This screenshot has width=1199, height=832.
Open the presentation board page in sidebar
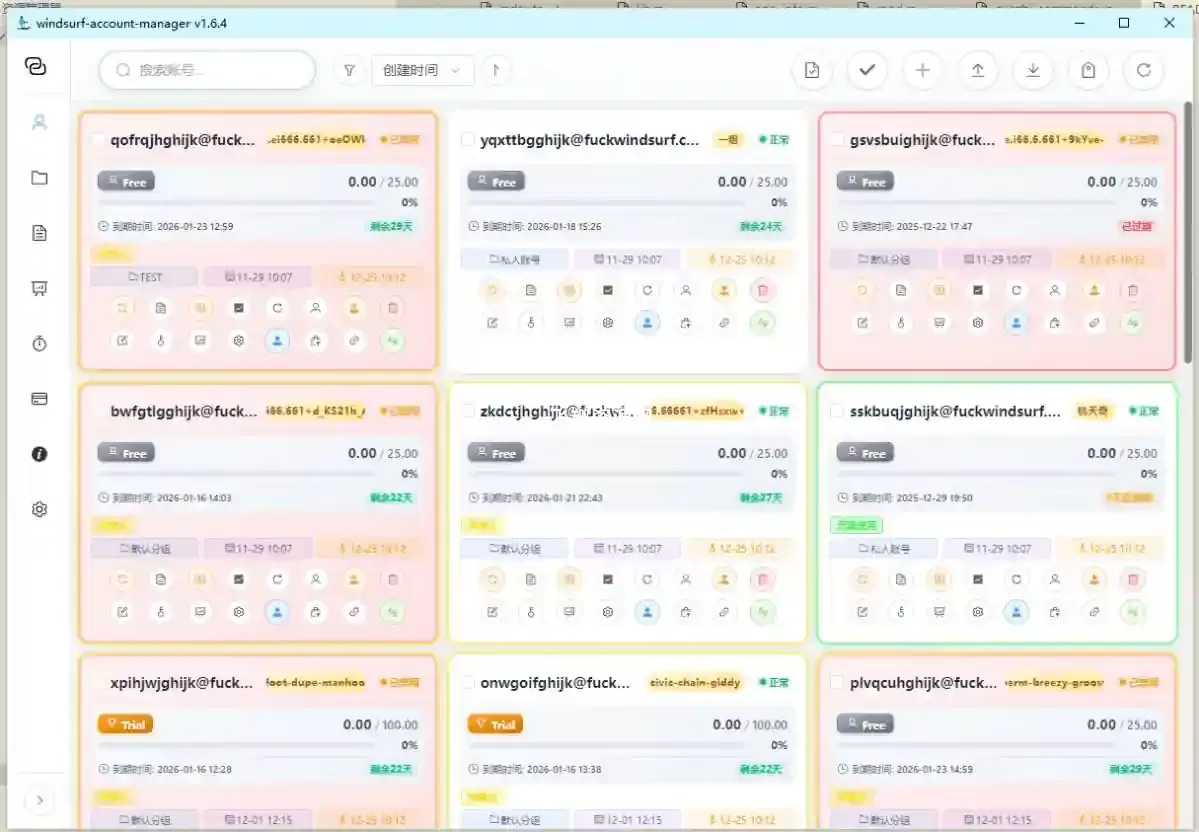40,288
